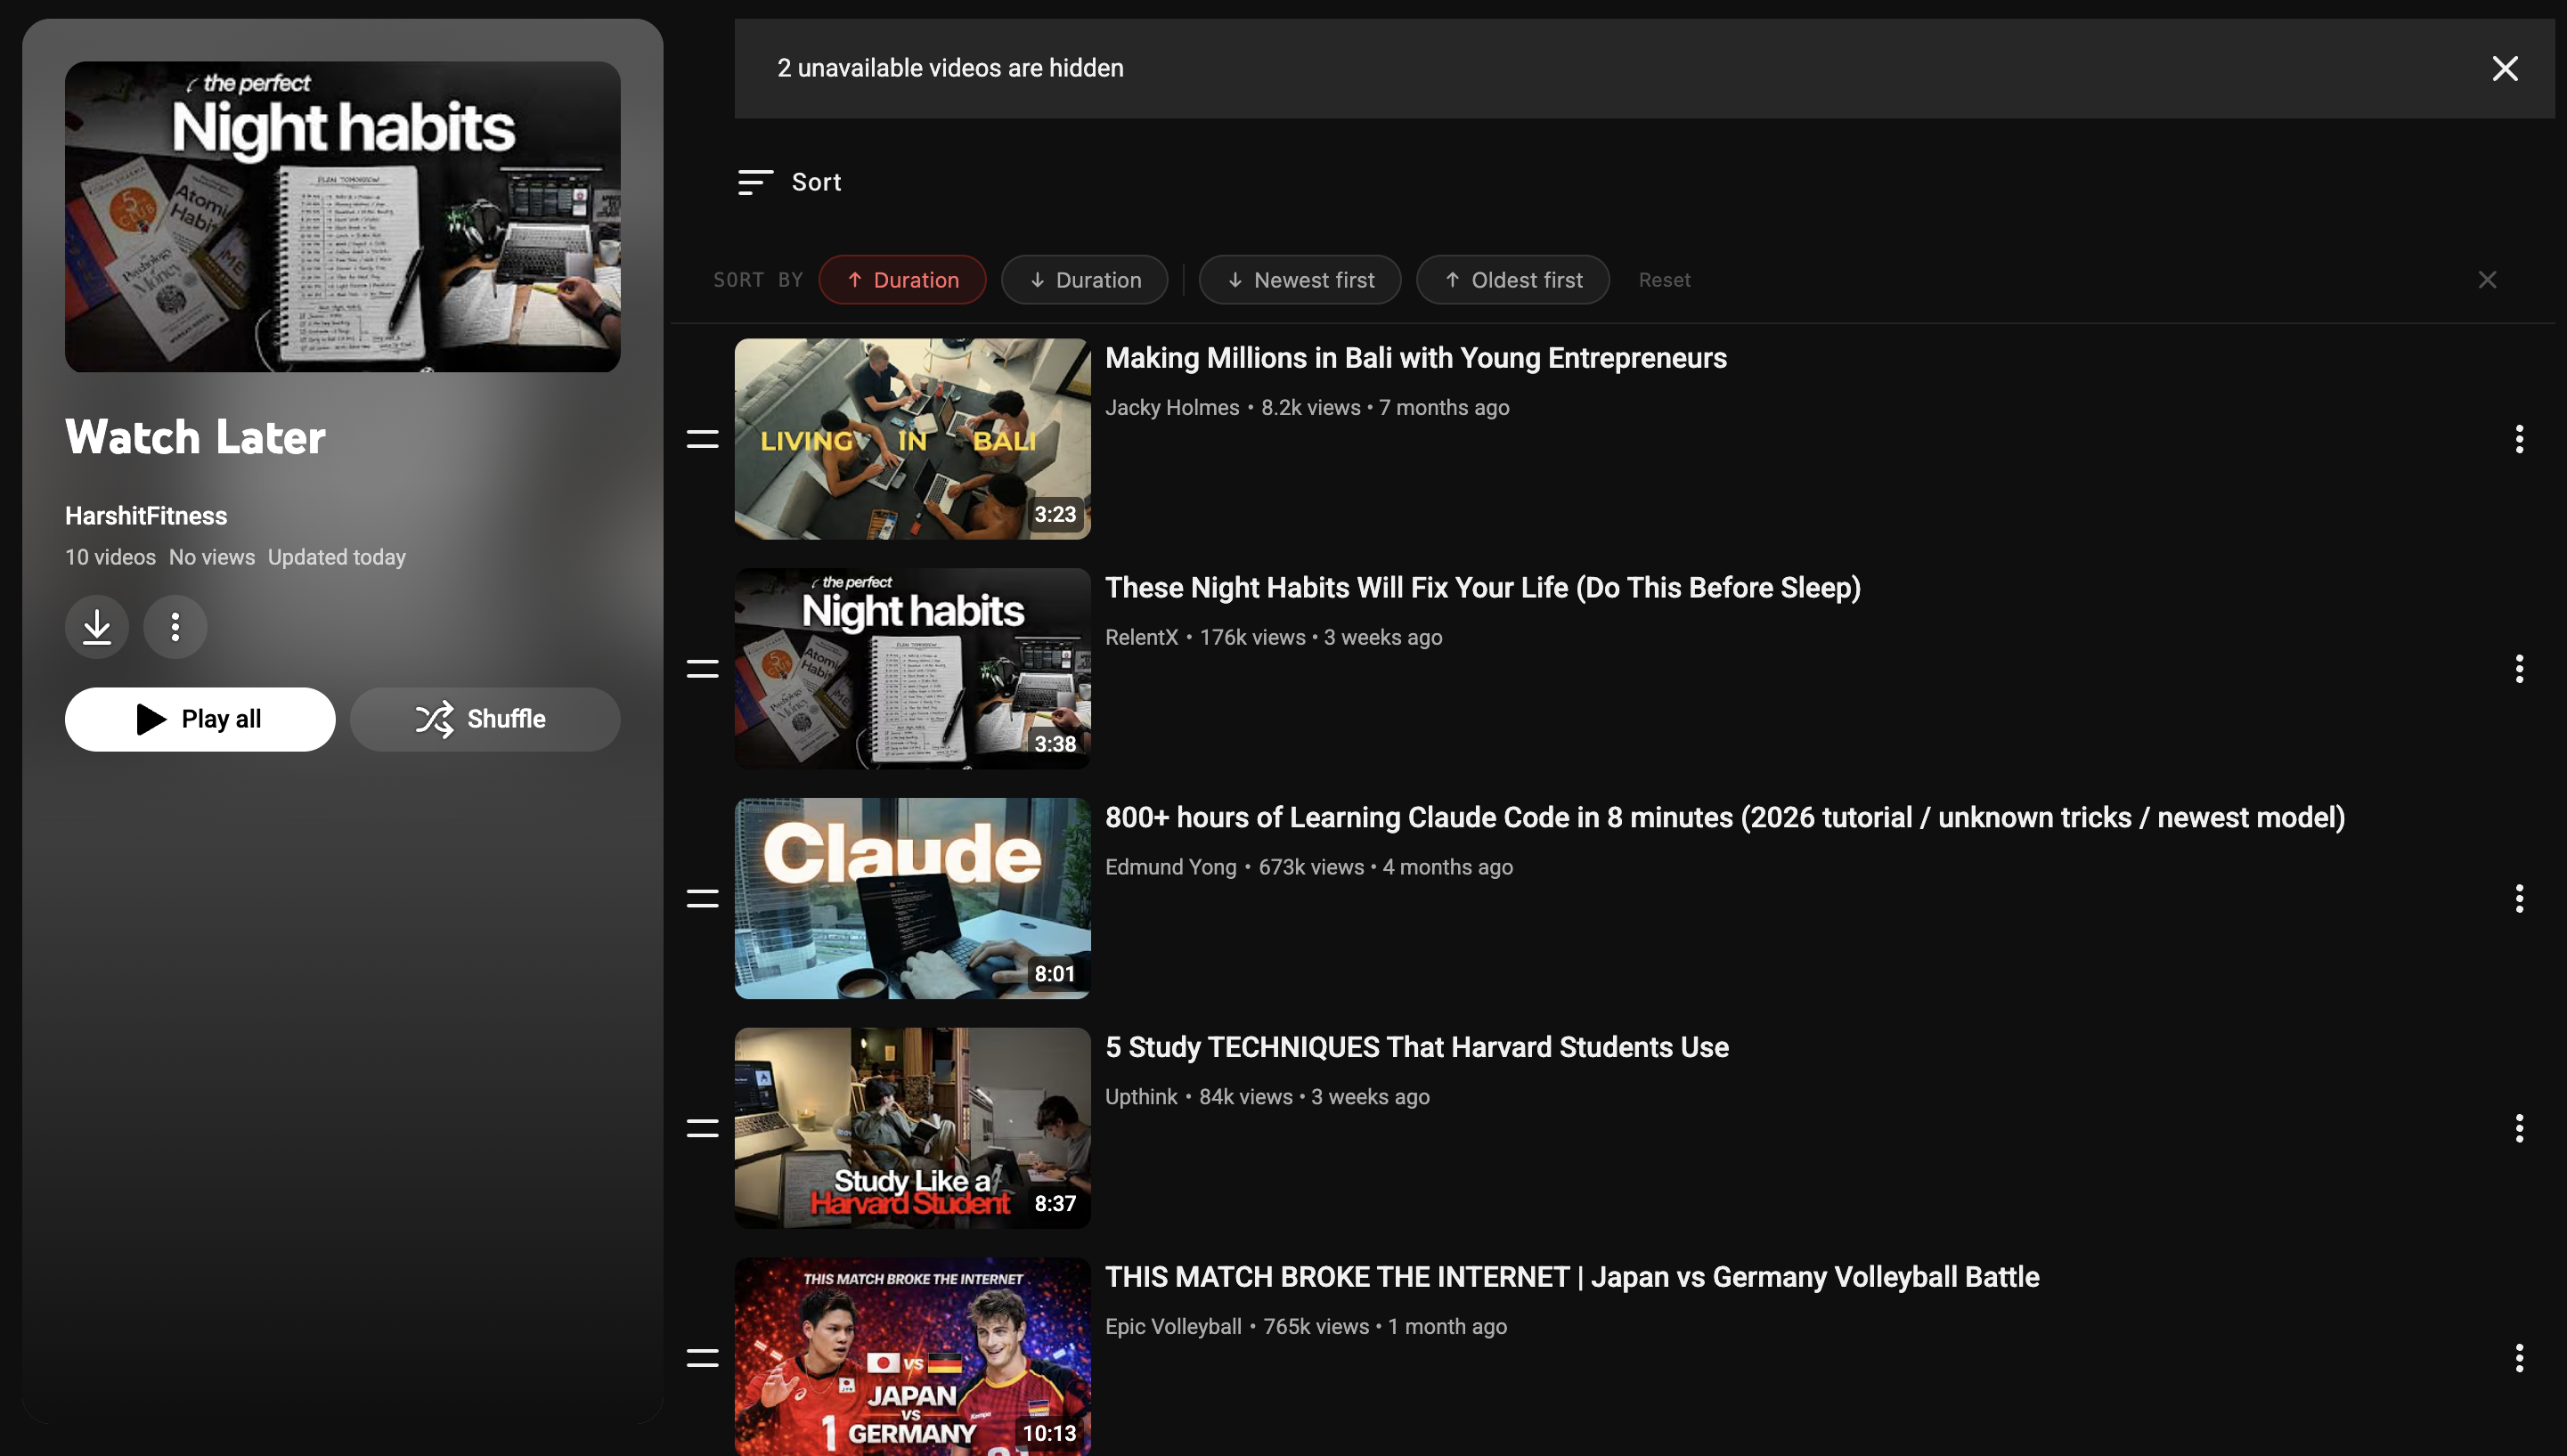Image resolution: width=2567 pixels, height=1456 pixels.
Task: Click the Sort filter icon
Action: tap(755, 182)
